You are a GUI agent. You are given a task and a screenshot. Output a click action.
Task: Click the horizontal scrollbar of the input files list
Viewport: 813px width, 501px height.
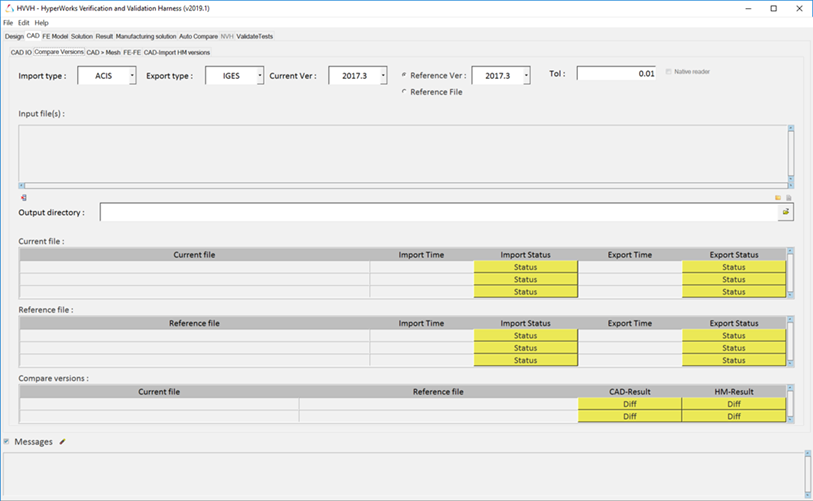pyautogui.click(x=400, y=185)
